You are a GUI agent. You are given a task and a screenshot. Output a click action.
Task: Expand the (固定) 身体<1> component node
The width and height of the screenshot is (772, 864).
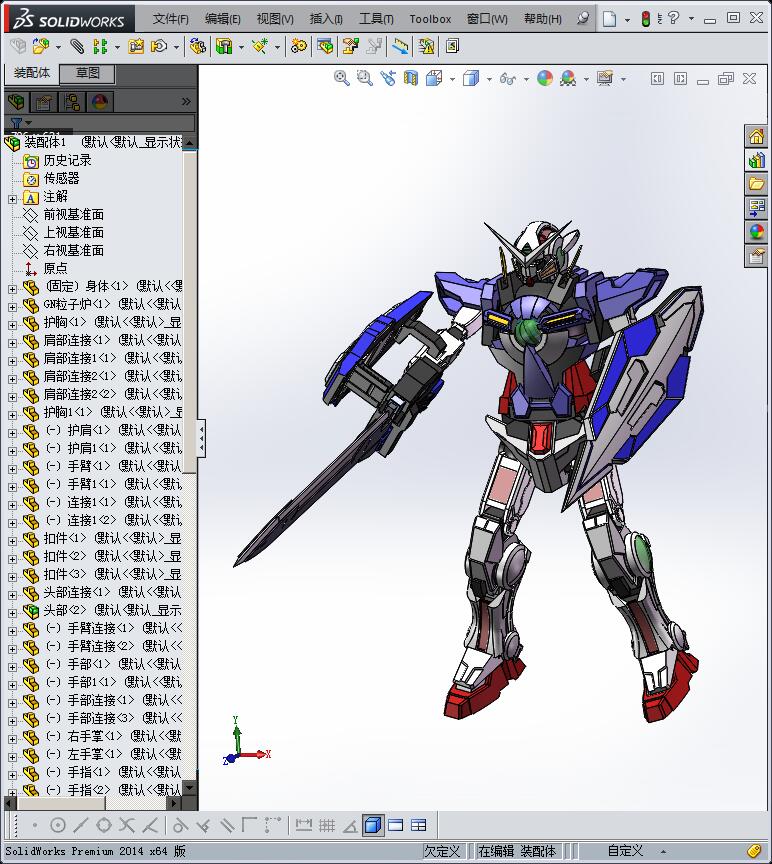[13, 289]
